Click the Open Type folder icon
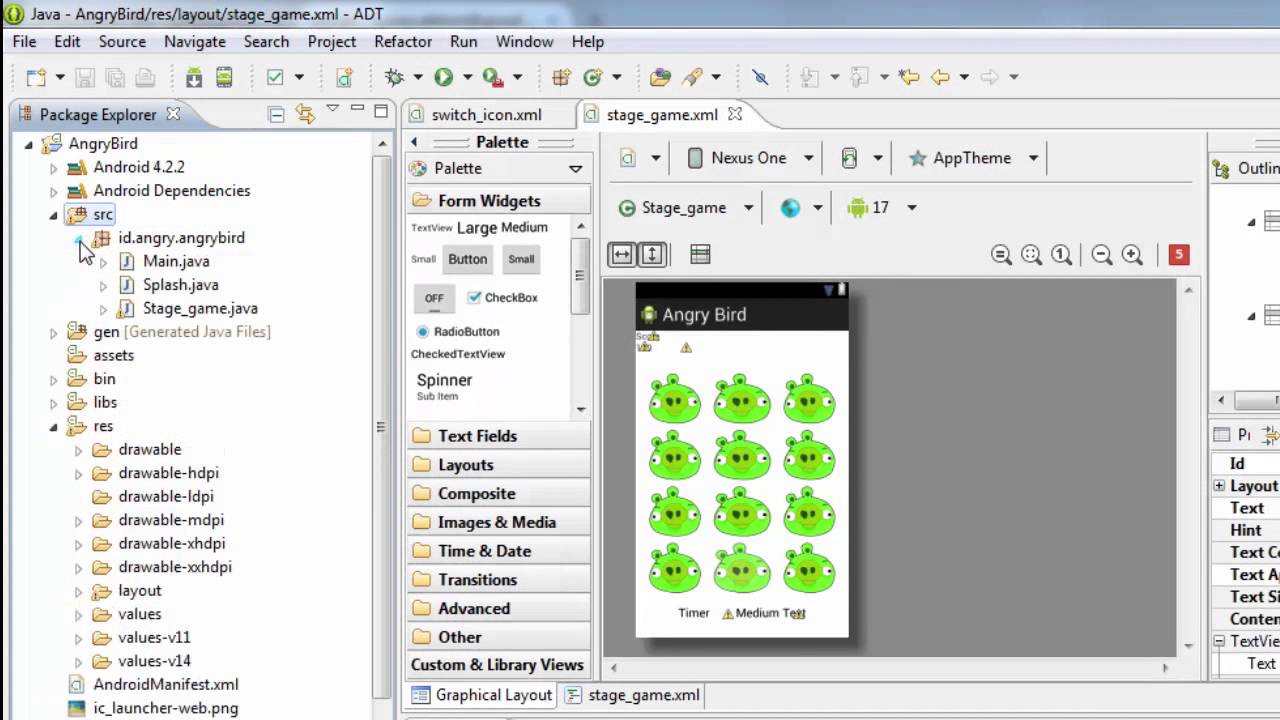The height and width of the screenshot is (720, 1280). click(x=660, y=77)
